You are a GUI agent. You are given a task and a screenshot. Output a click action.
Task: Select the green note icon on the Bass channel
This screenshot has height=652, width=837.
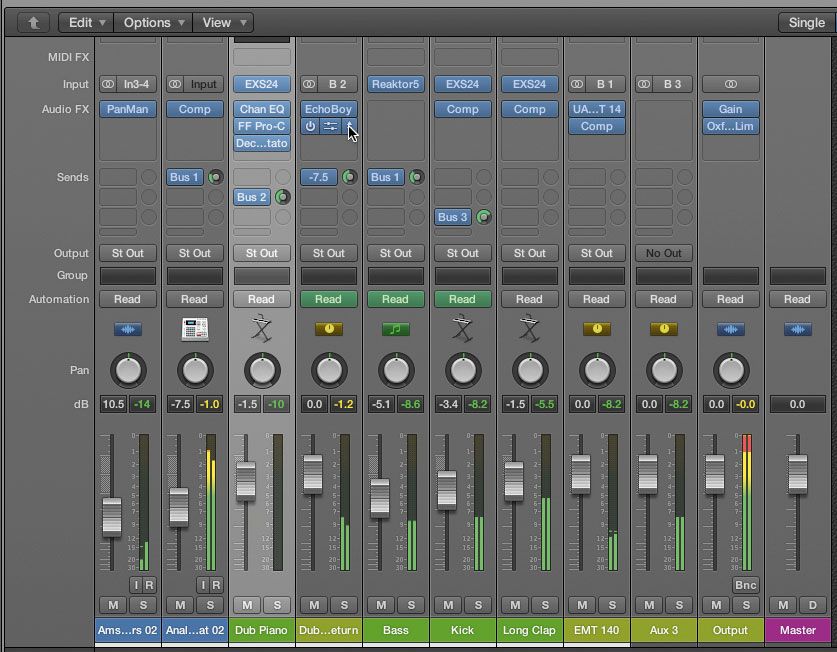click(x=395, y=327)
